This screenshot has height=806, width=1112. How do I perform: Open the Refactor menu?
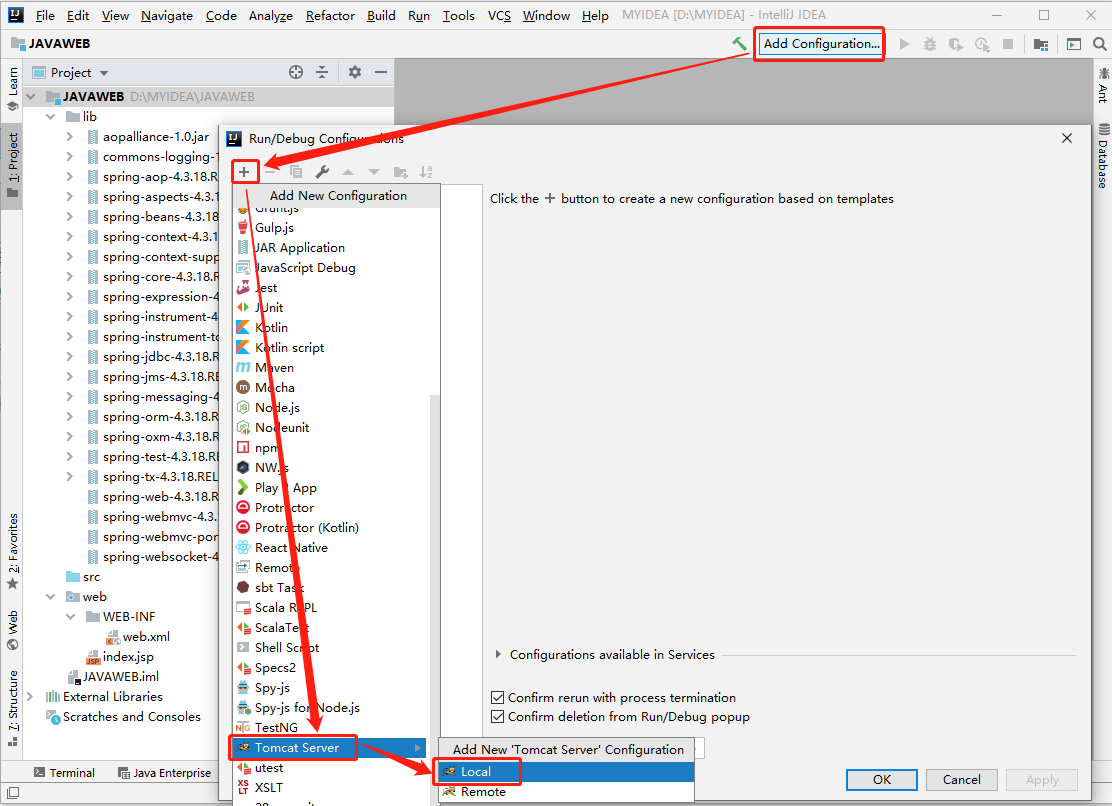330,16
